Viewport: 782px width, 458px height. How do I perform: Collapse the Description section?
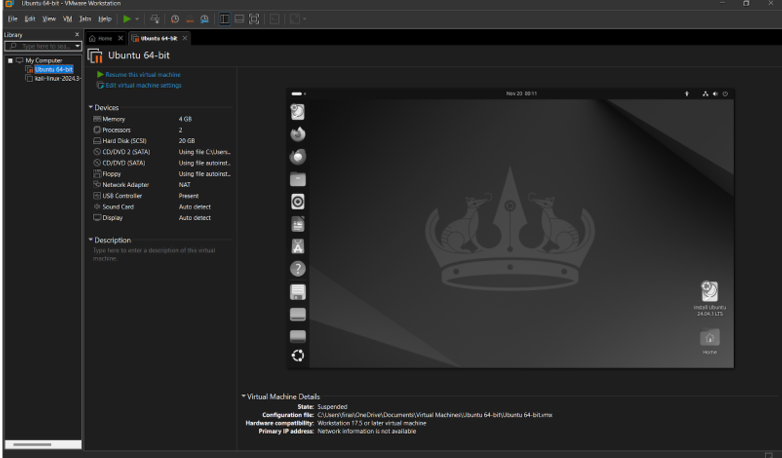click(91, 239)
